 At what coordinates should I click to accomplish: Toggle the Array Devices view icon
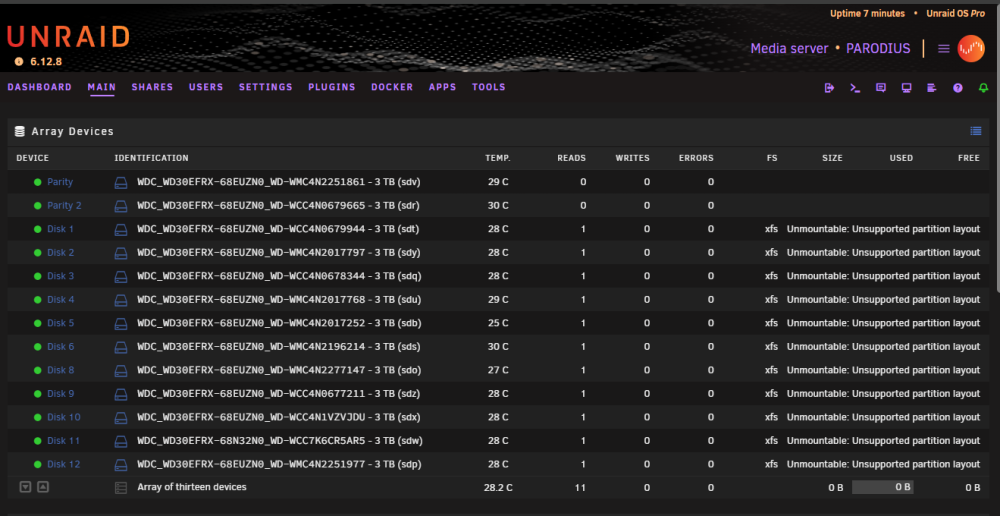pyautogui.click(x=976, y=131)
